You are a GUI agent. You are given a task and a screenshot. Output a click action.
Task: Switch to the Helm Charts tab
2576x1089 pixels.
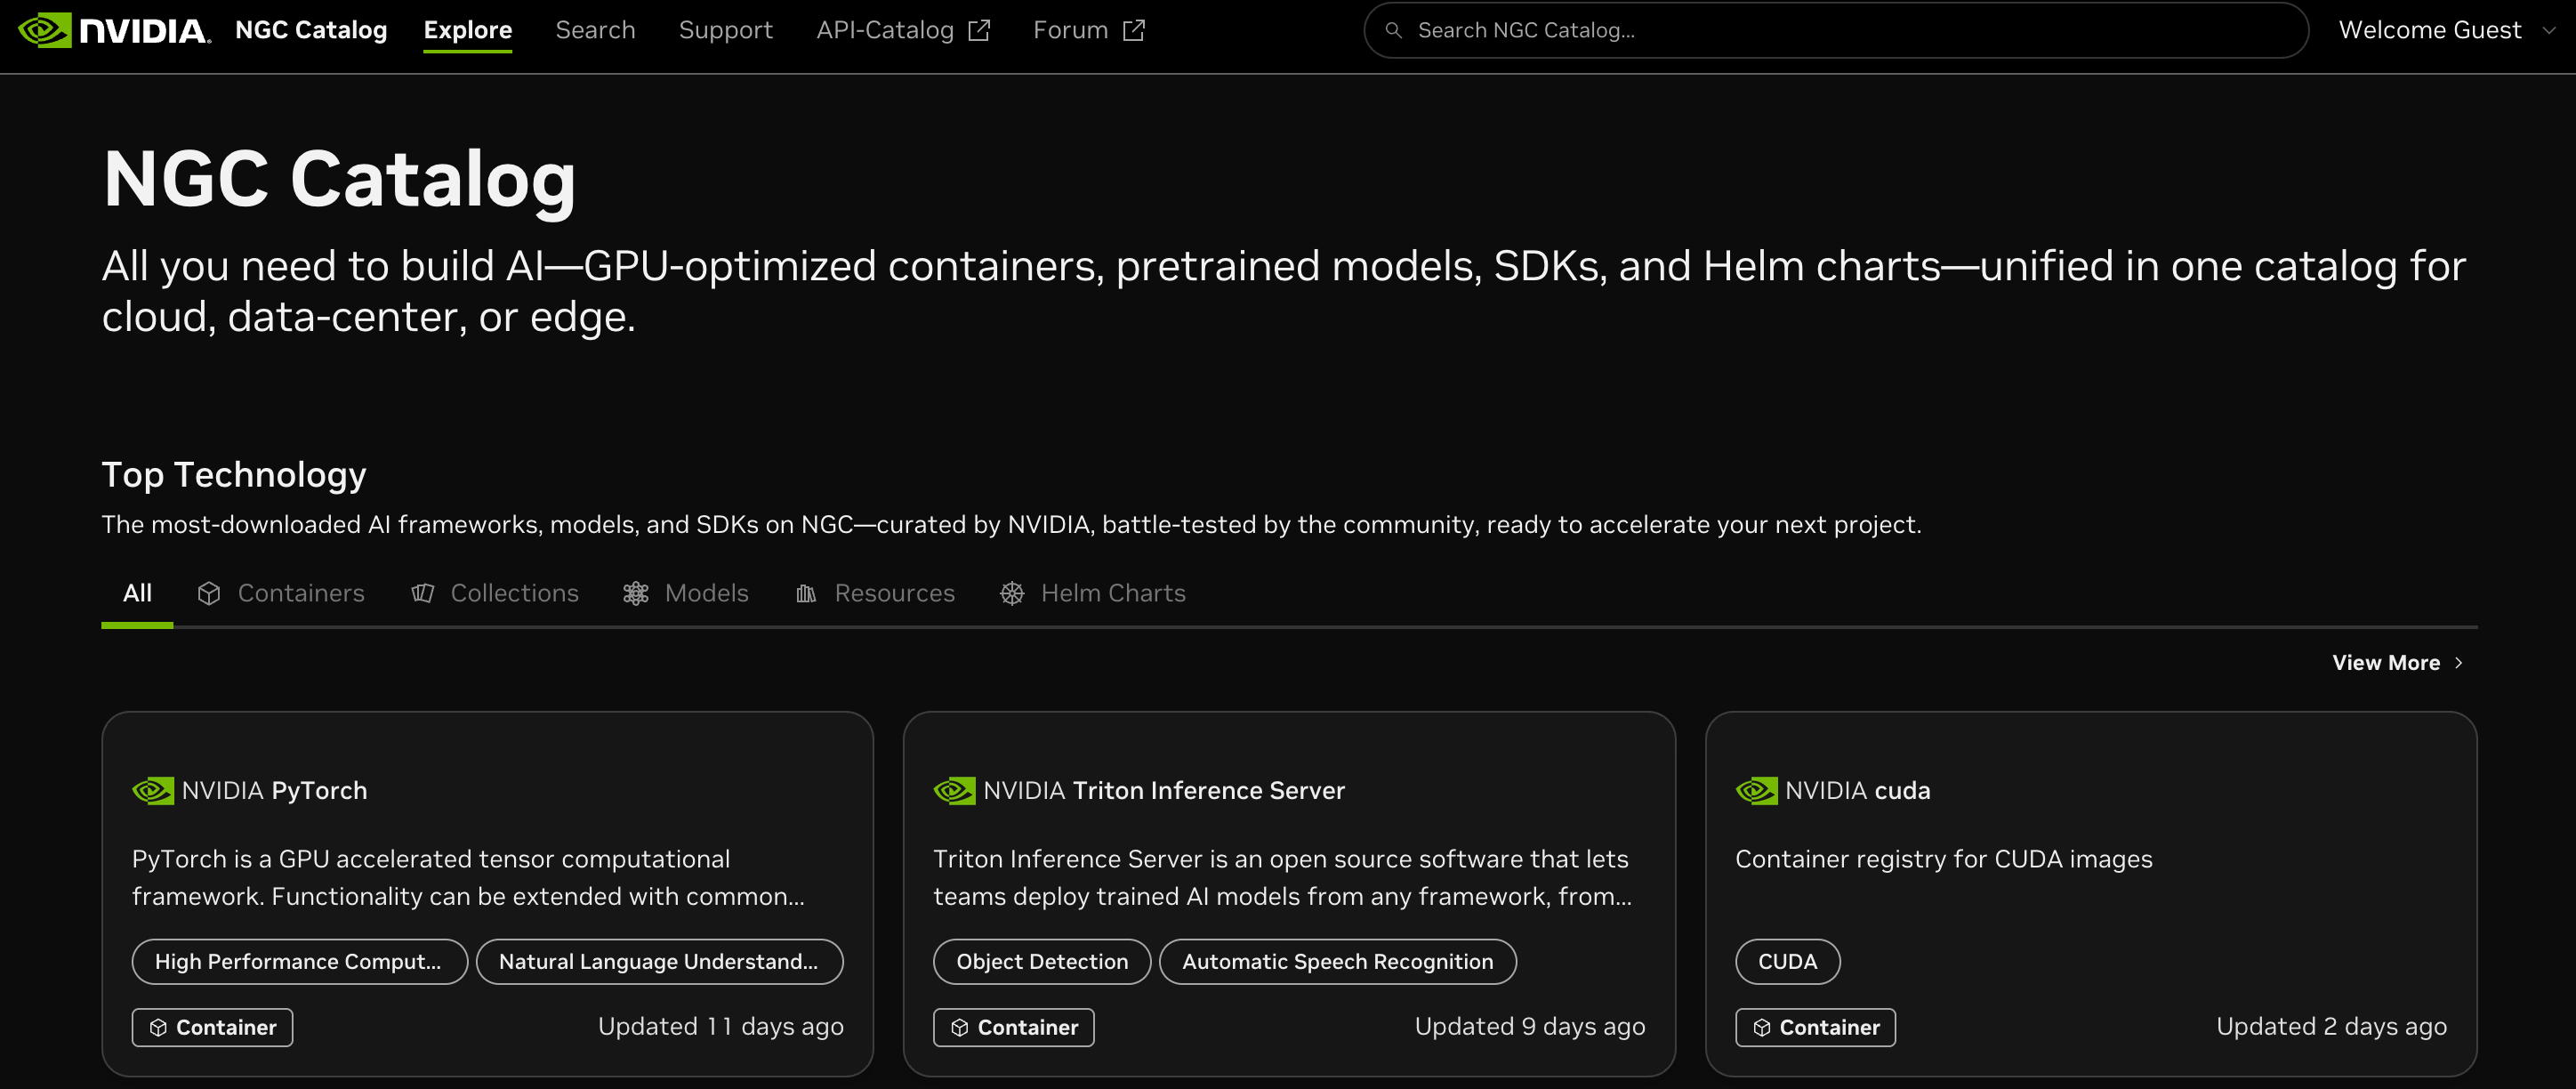coord(1092,593)
